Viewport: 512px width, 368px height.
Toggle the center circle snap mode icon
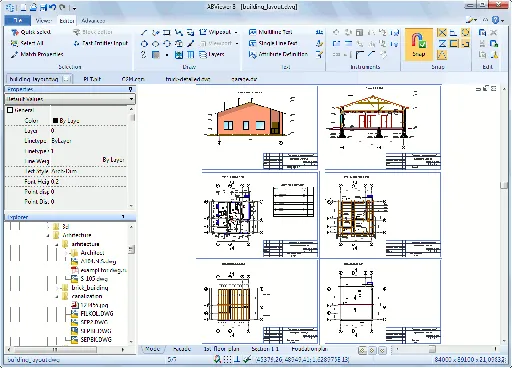[465, 32]
